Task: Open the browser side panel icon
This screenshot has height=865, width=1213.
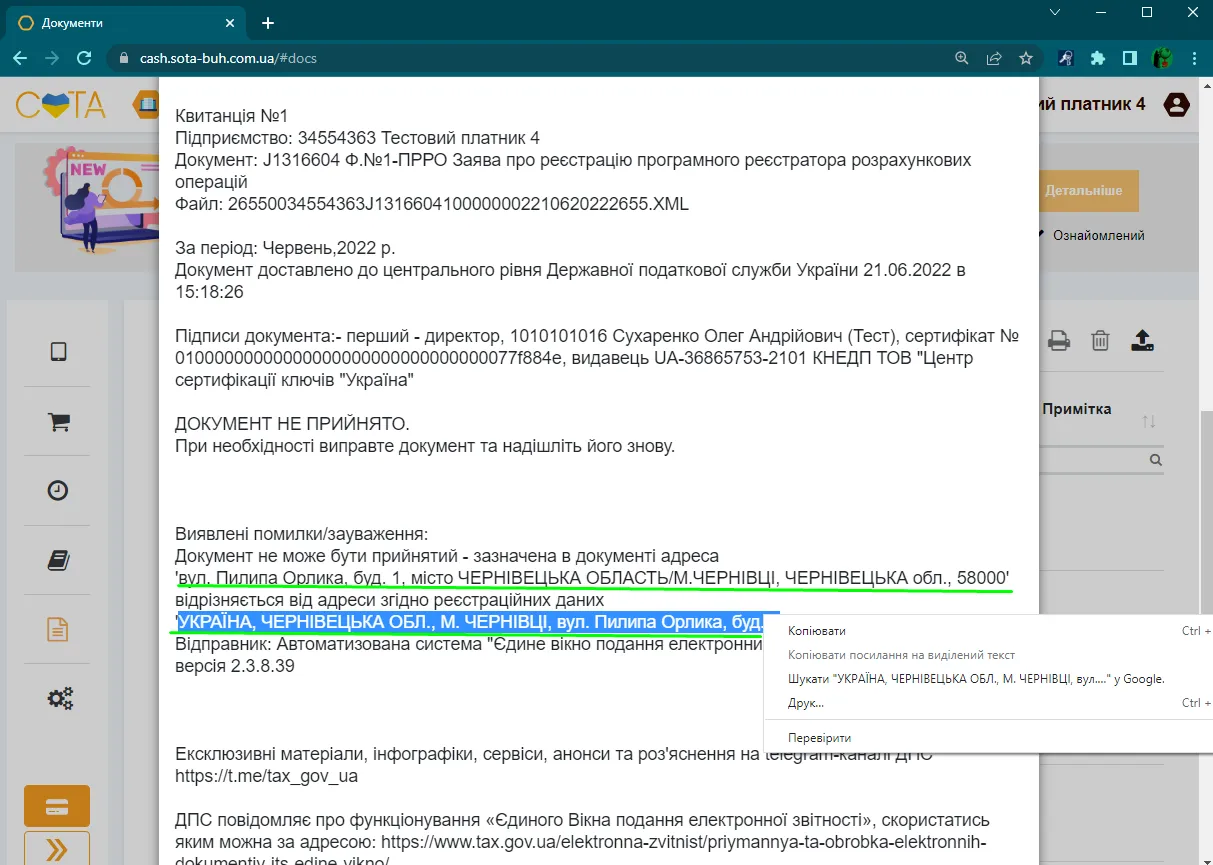Action: click(x=1130, y=58)
